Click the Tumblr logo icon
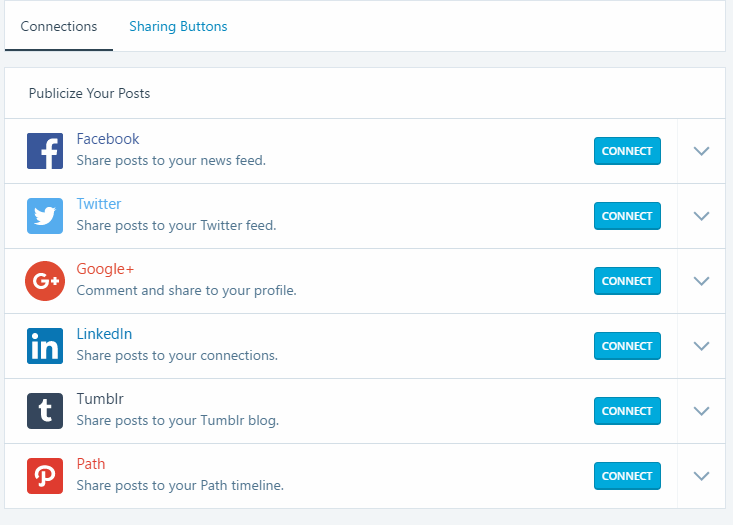 (45, 411)
